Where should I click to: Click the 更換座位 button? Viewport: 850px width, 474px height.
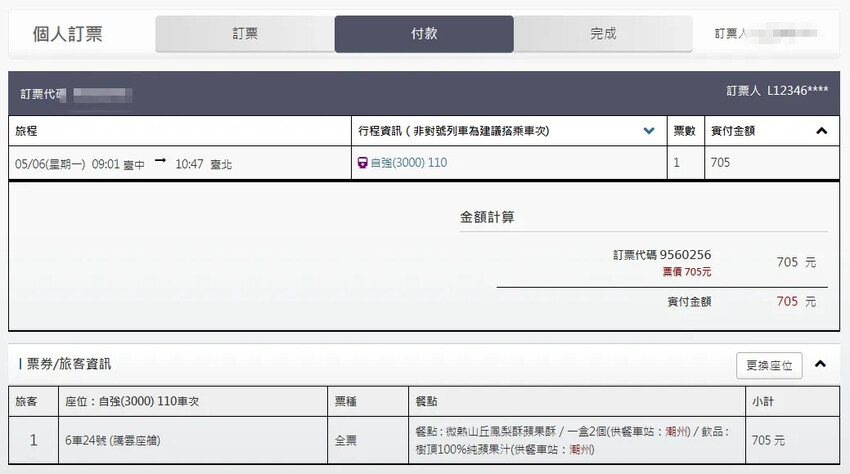[x=769, y=366]
